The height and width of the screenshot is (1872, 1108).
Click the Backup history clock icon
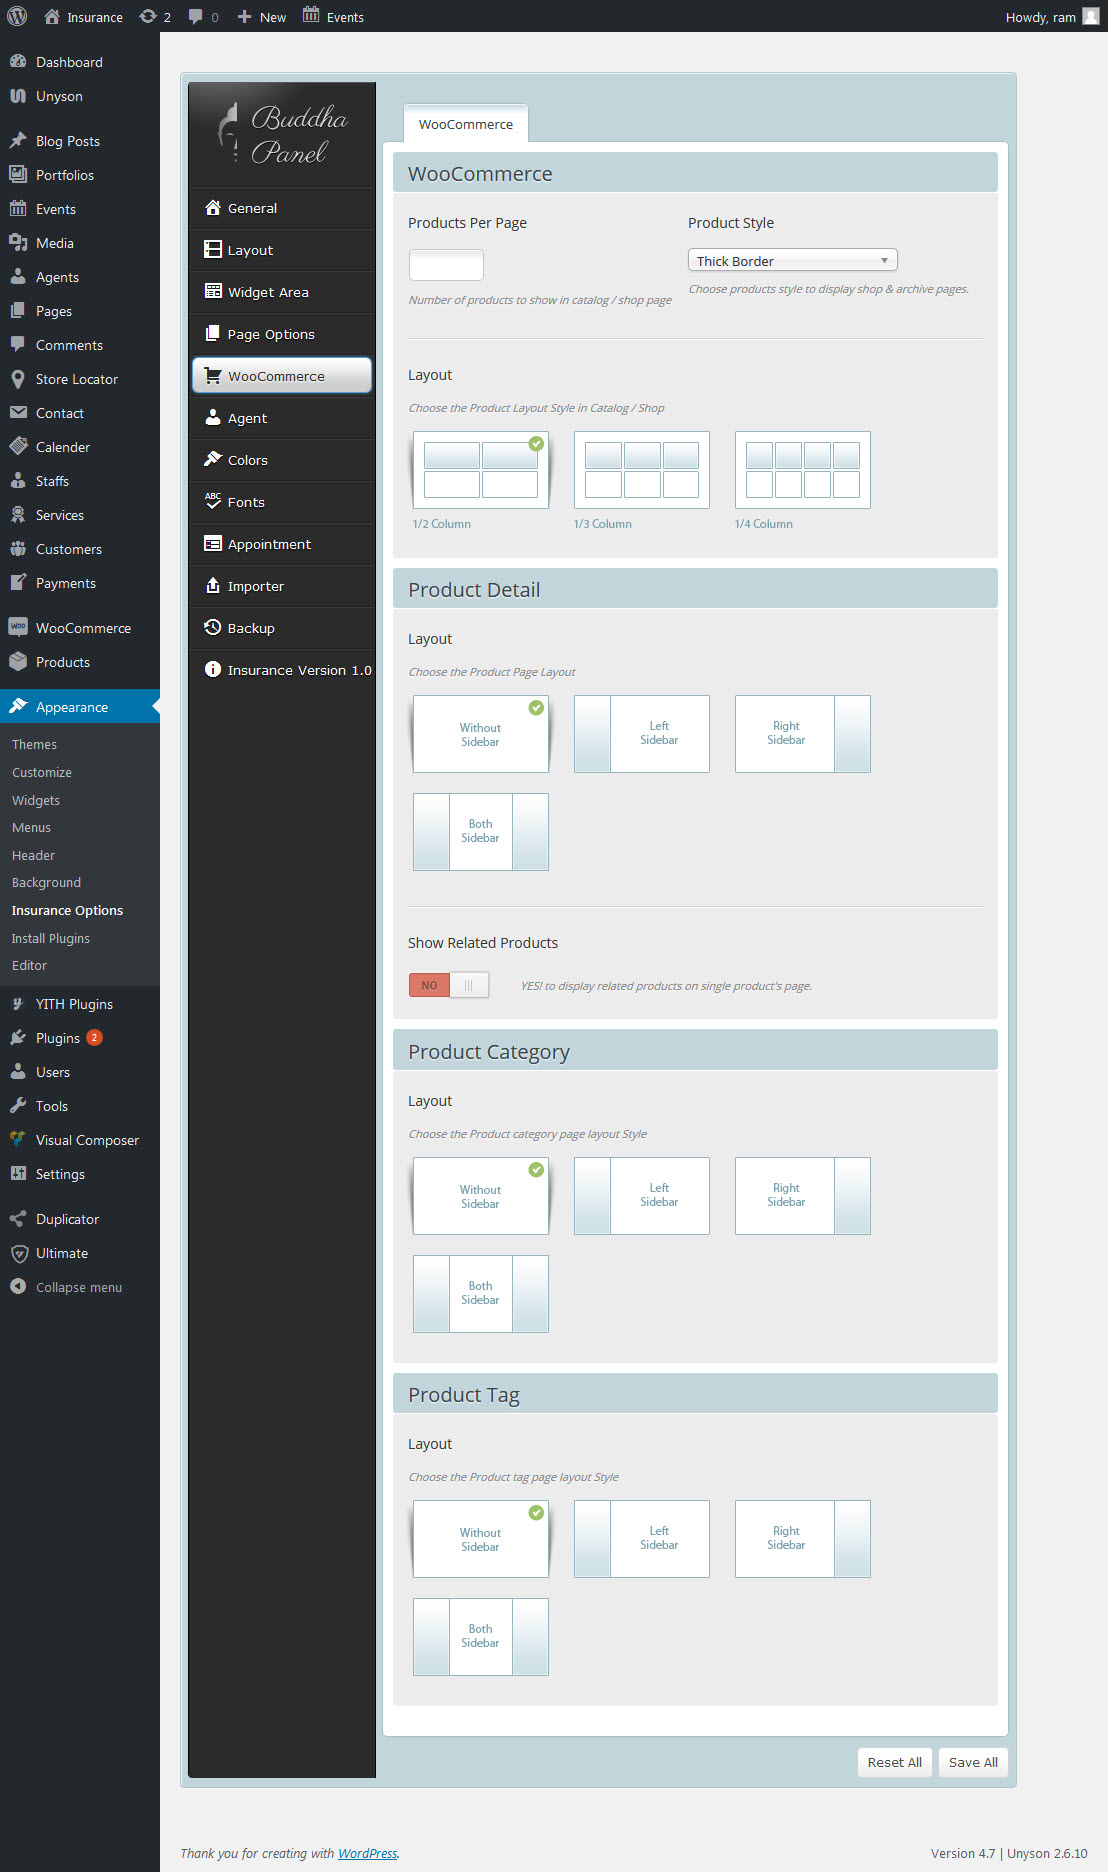213,627
